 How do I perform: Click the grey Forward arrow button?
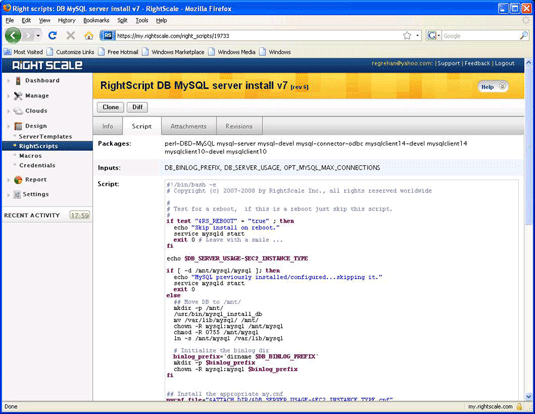tap(28, 35)
